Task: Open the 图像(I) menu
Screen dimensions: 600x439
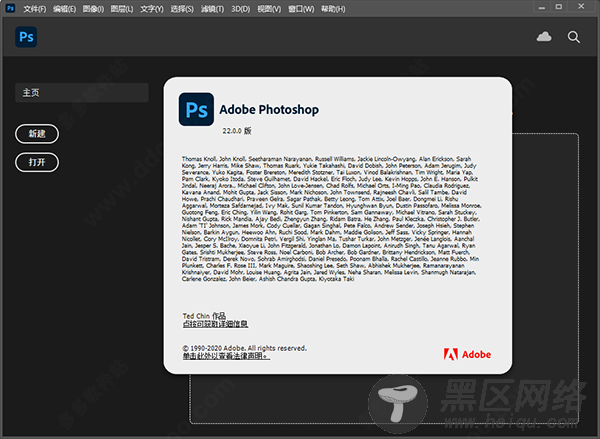Action: [x=93, y=9]
